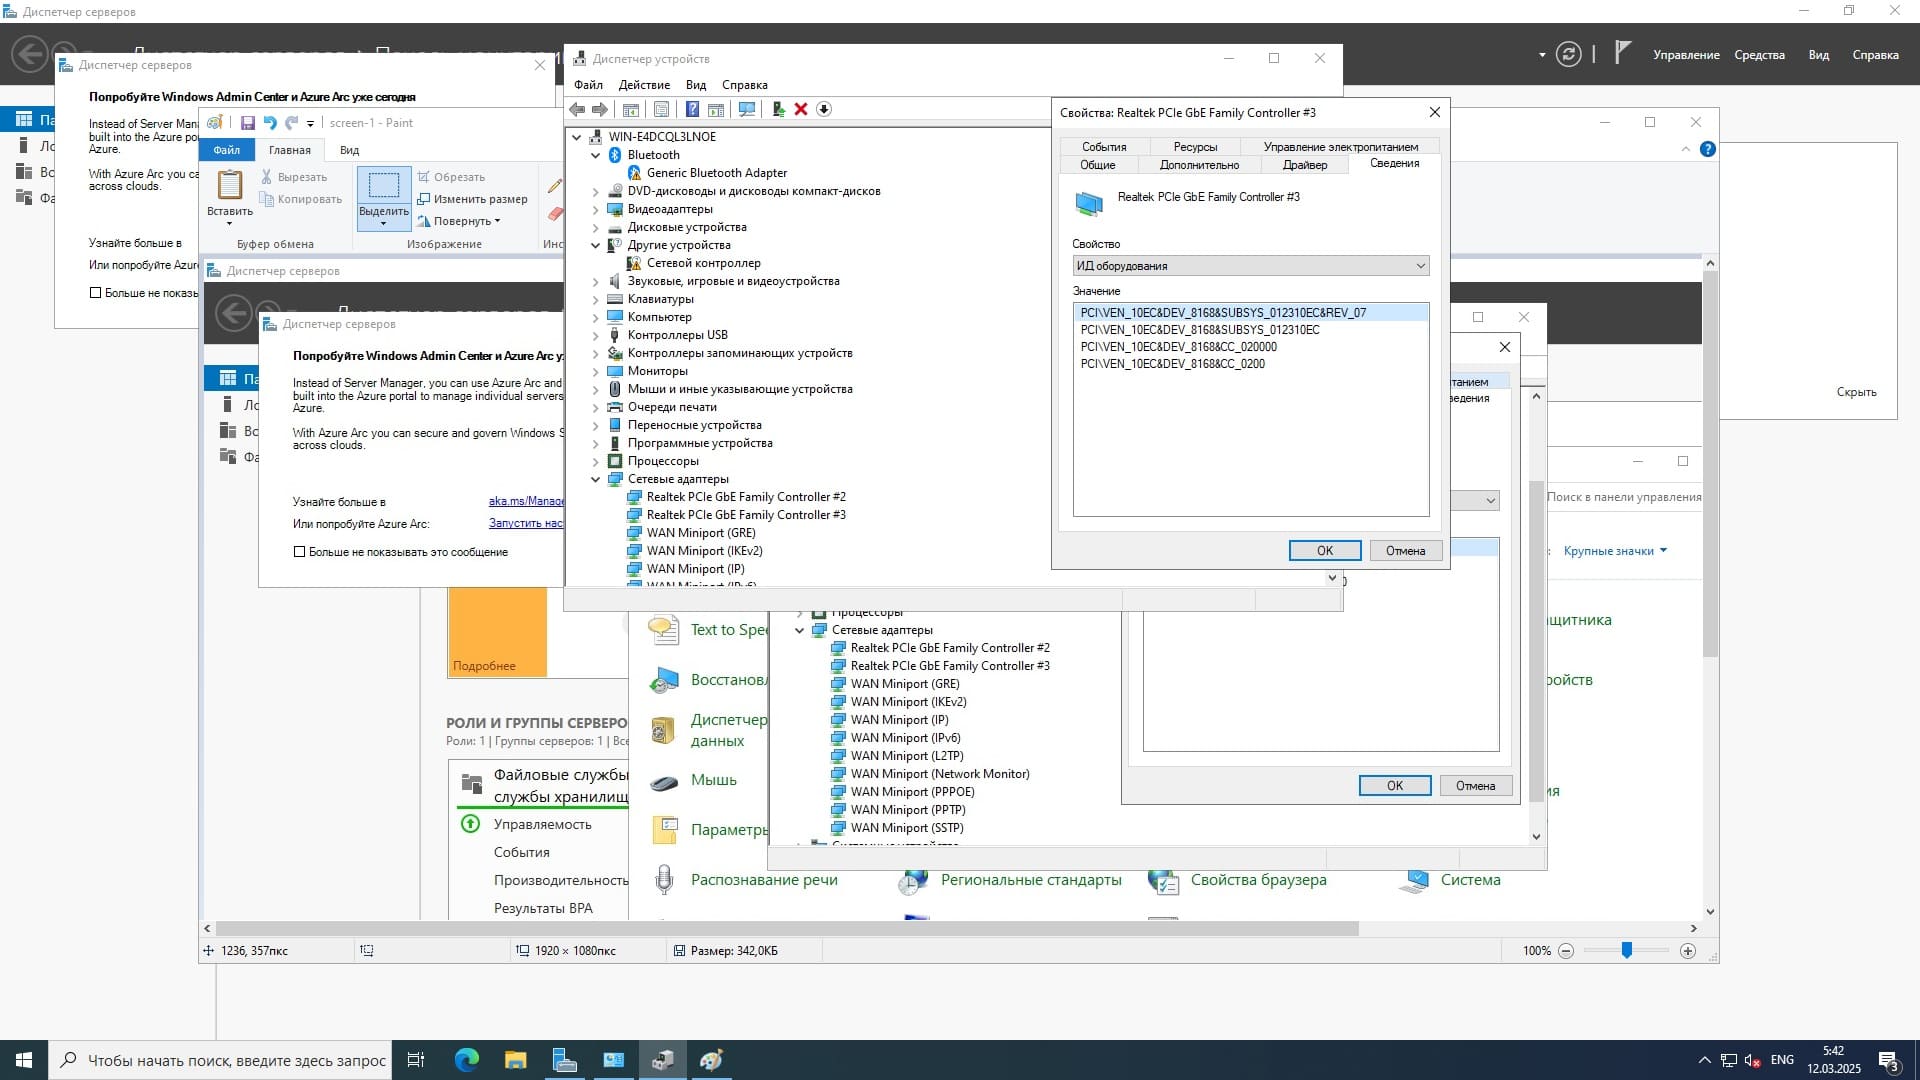1920x1080 pixels.
Task: Click blue Help icon in Device Manager toolbar
Action: 692,109
